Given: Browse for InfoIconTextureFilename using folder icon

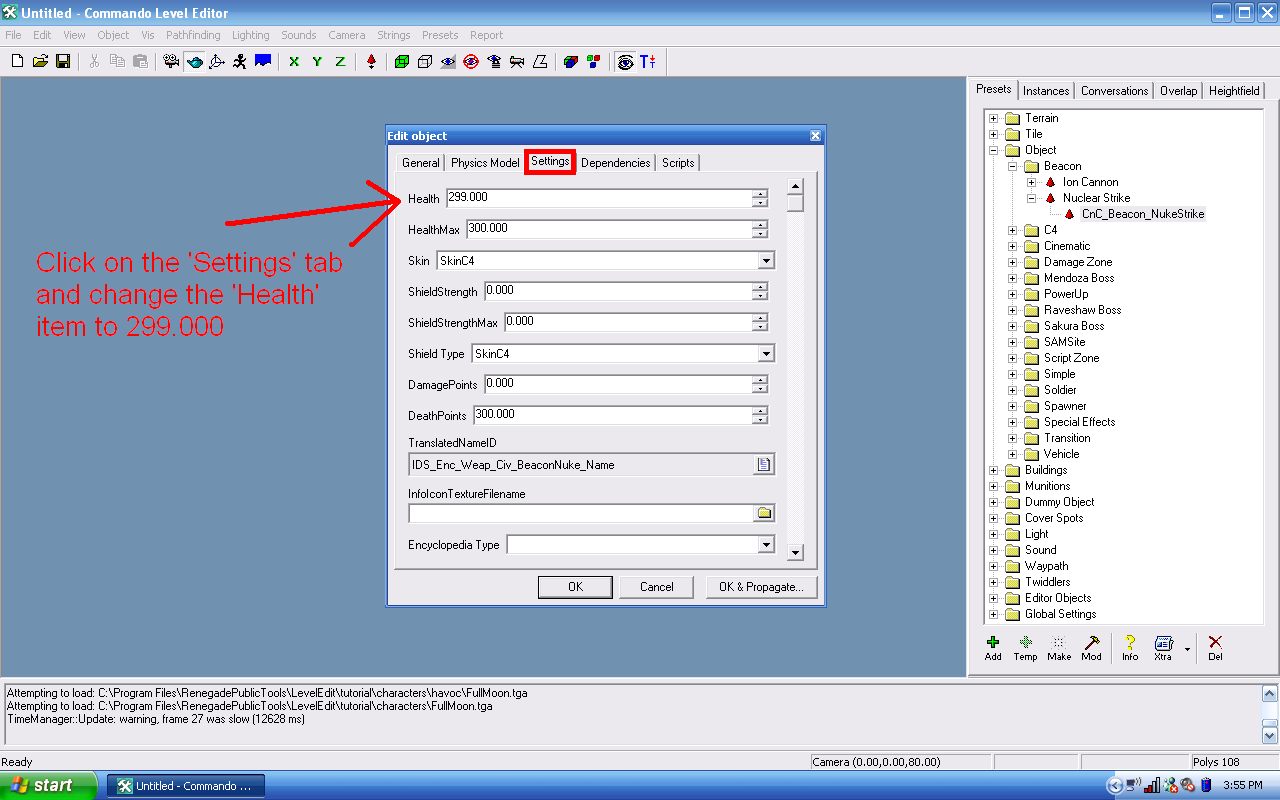Looking at the screenshot, I should tap(764, 513).
